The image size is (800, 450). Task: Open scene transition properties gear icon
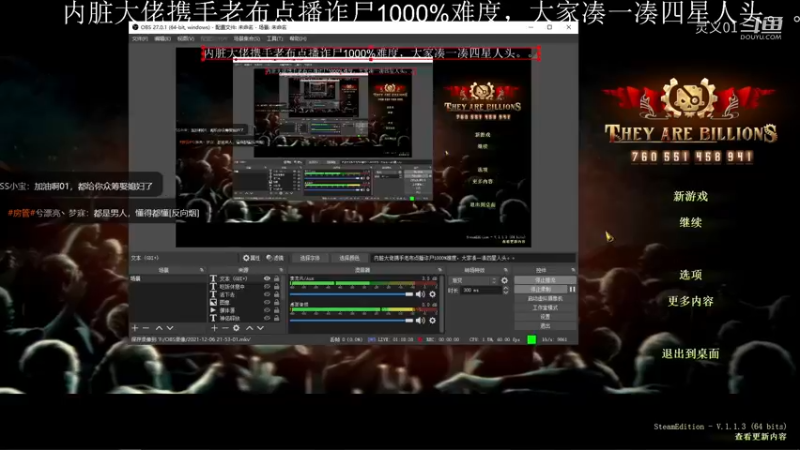pyautogui.click(x=505, y=280)
